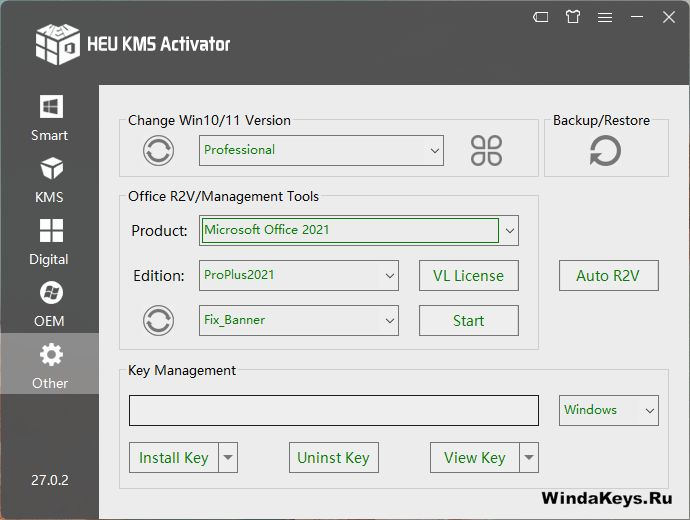Switch to the KMS tab
Screen dimensions: 690x520
[49, 180]
